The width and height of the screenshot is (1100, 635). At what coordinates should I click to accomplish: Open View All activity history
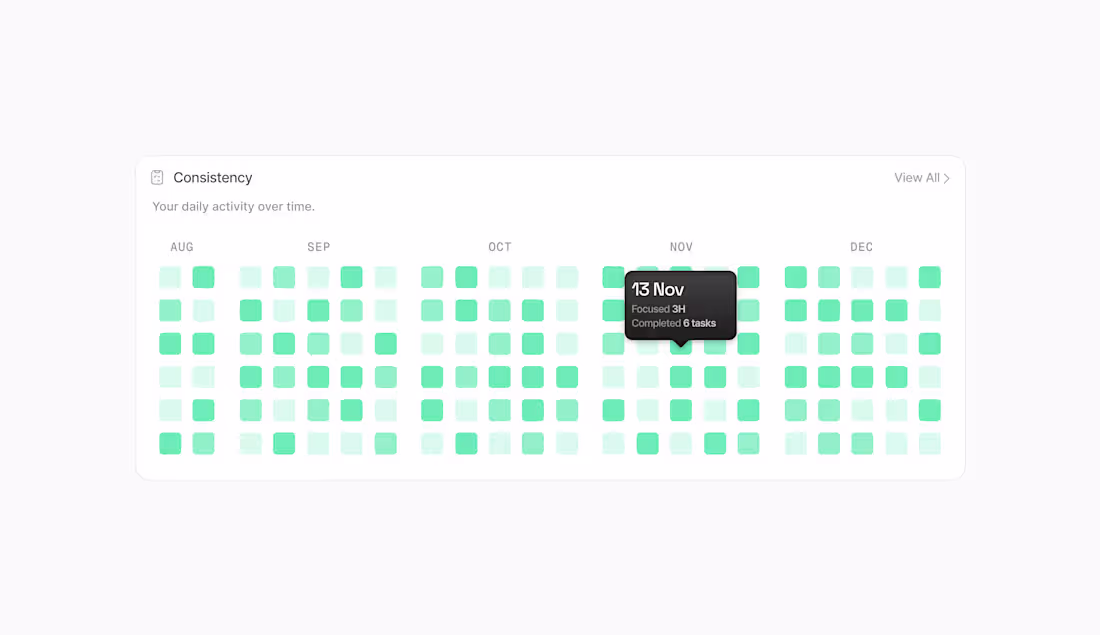coord(916,177)
